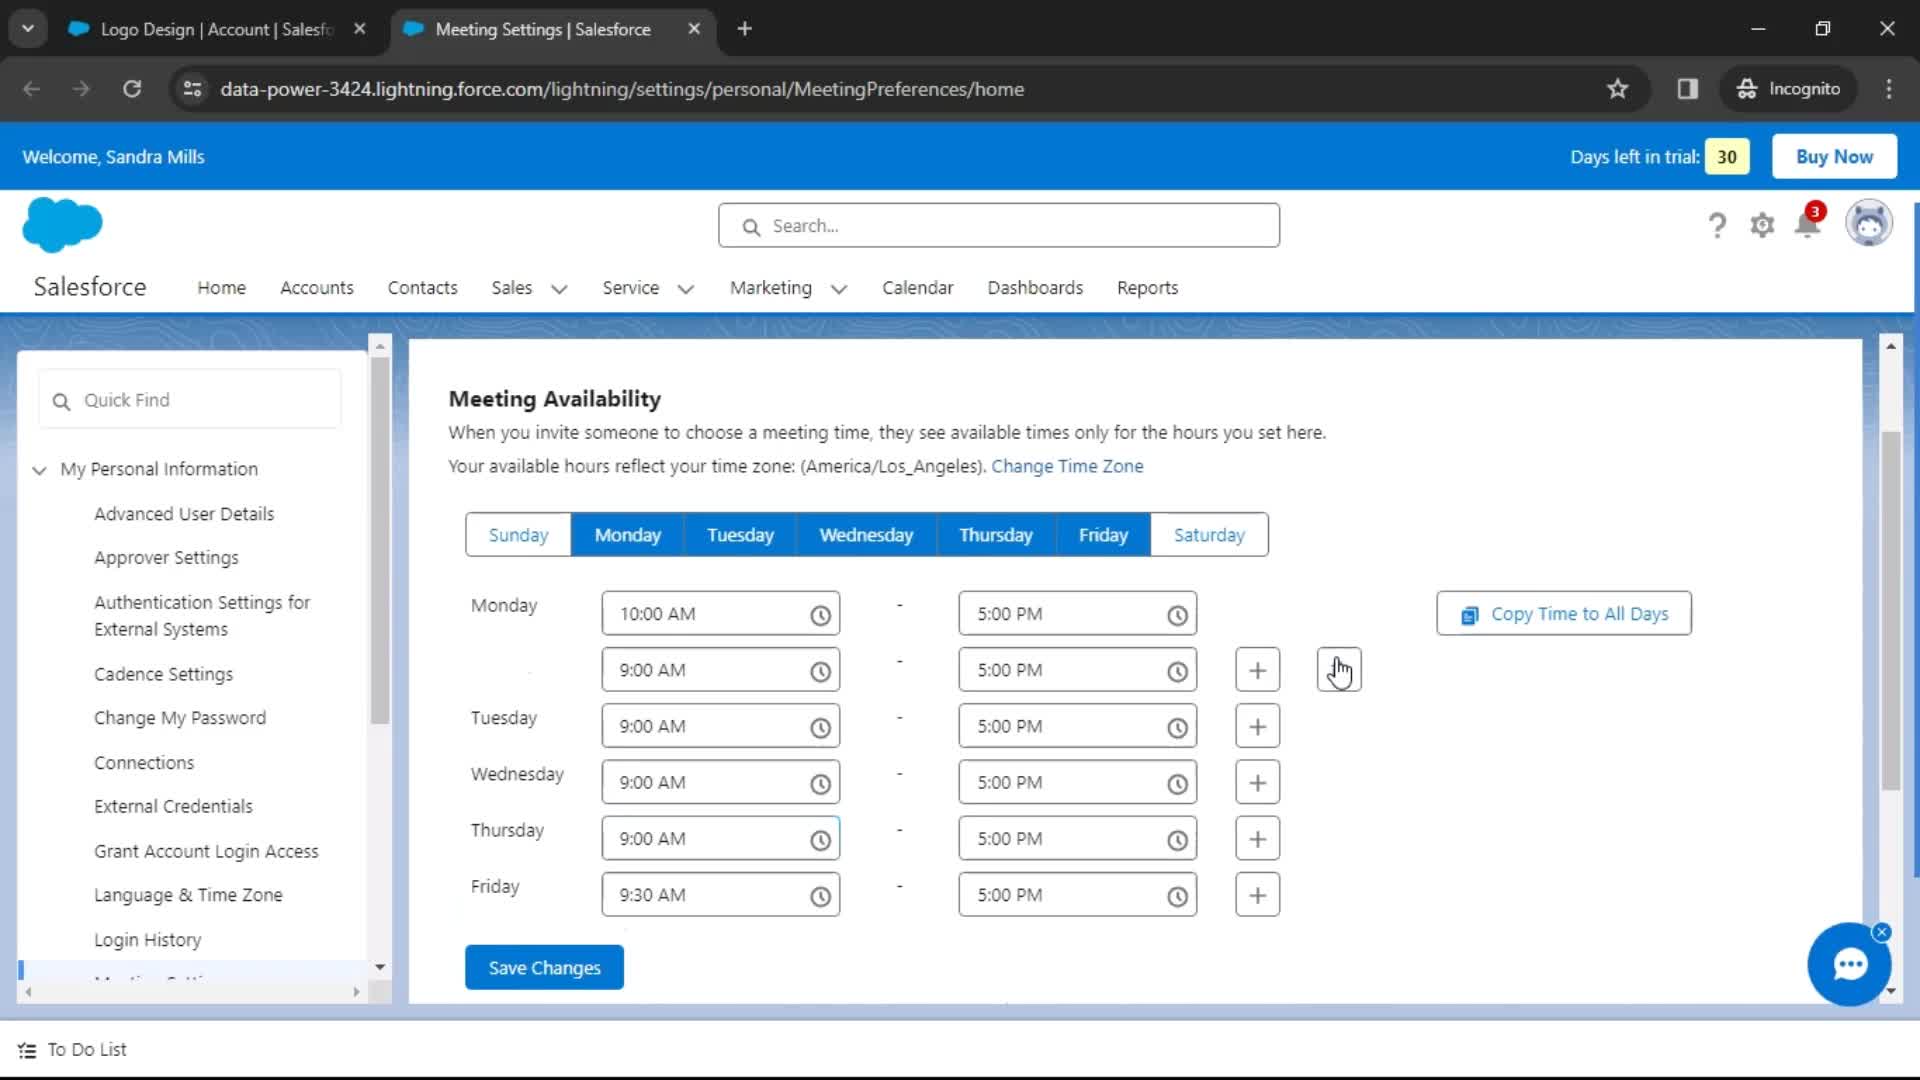Screen dimensions: 1920x1080
Task: Toggle Tuesday availability off
Action: click(x=740, y=535)
